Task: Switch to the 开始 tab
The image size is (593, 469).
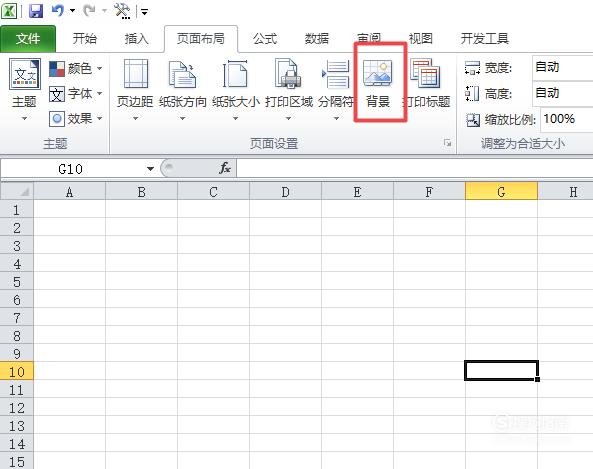Action: pos(84,38)
